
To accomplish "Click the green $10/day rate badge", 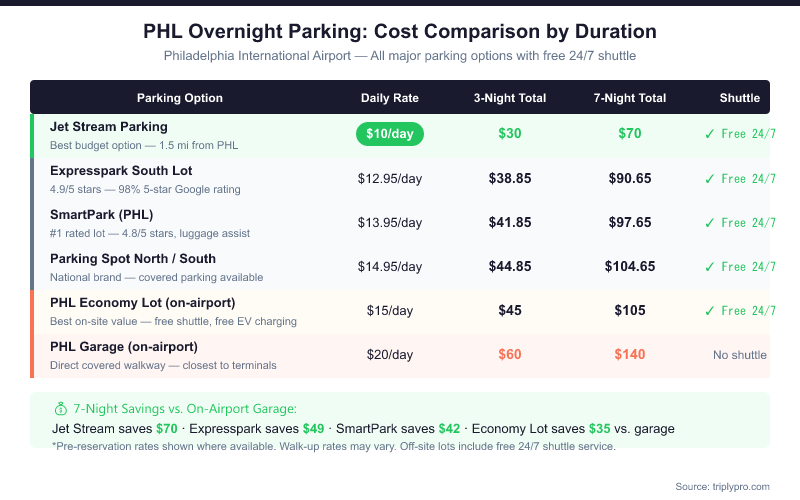I will pos(390,134).
